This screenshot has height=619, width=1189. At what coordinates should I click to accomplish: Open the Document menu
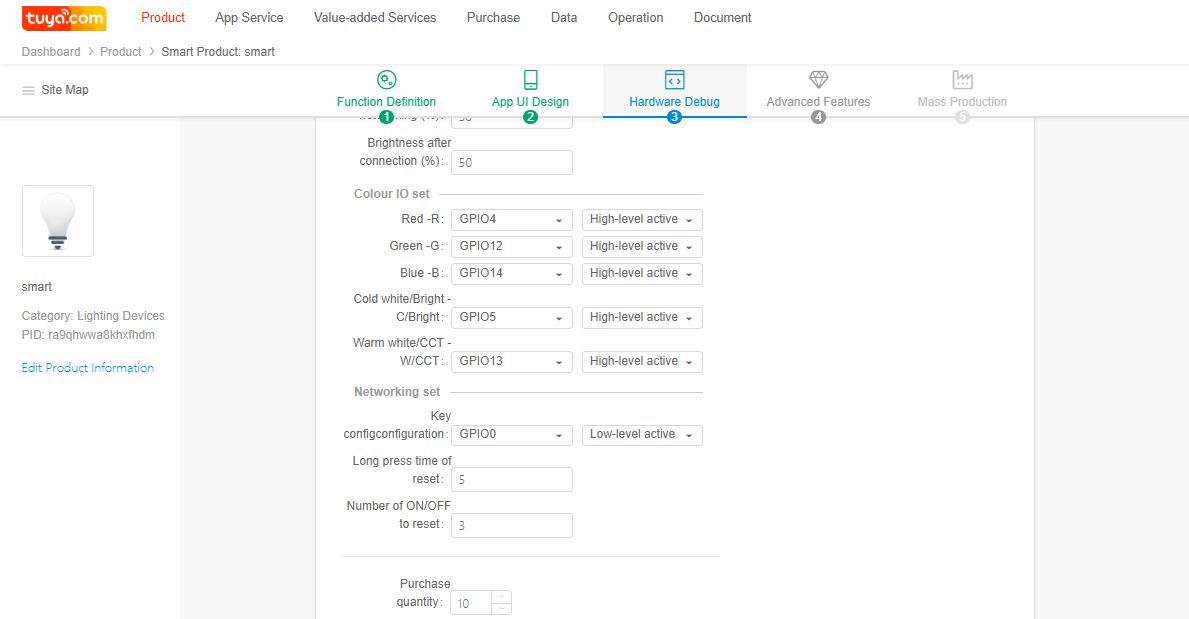[x=723, y=17]
